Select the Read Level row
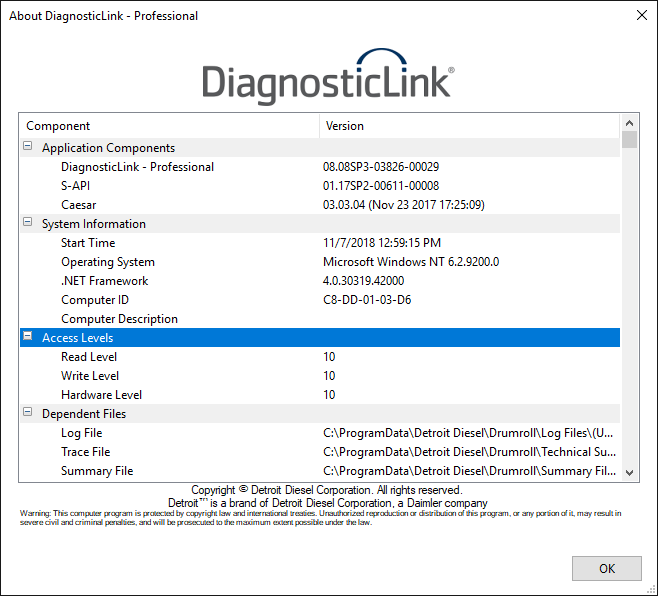Screen dimensions: 658x596 320,357
